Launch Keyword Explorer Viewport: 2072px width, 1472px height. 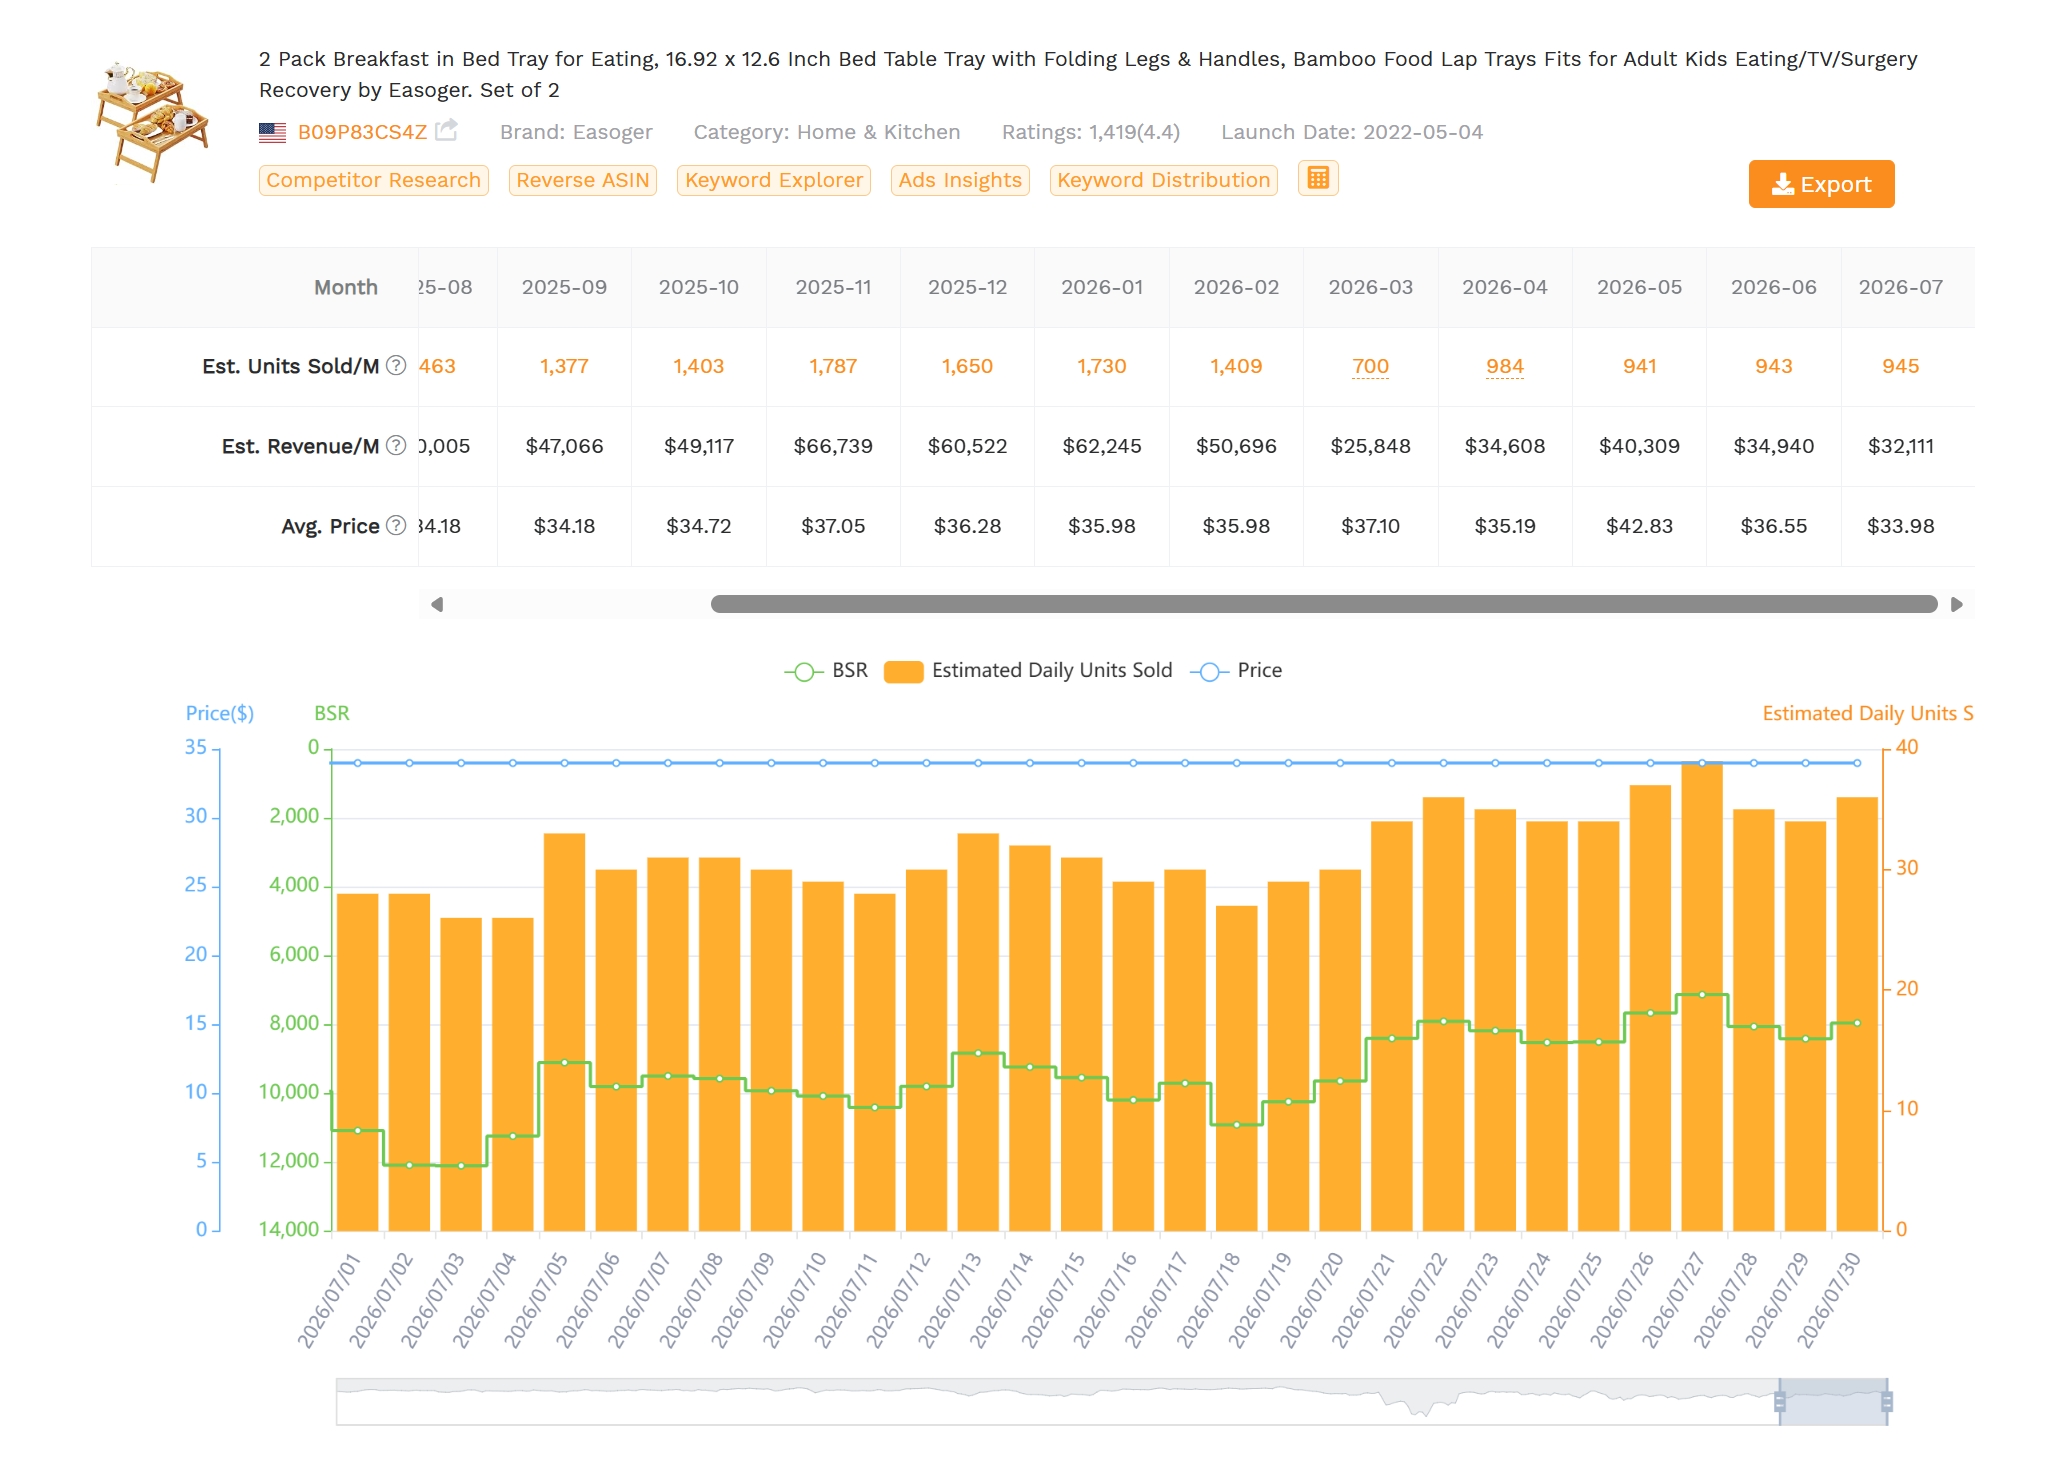[x=773, y=180]
